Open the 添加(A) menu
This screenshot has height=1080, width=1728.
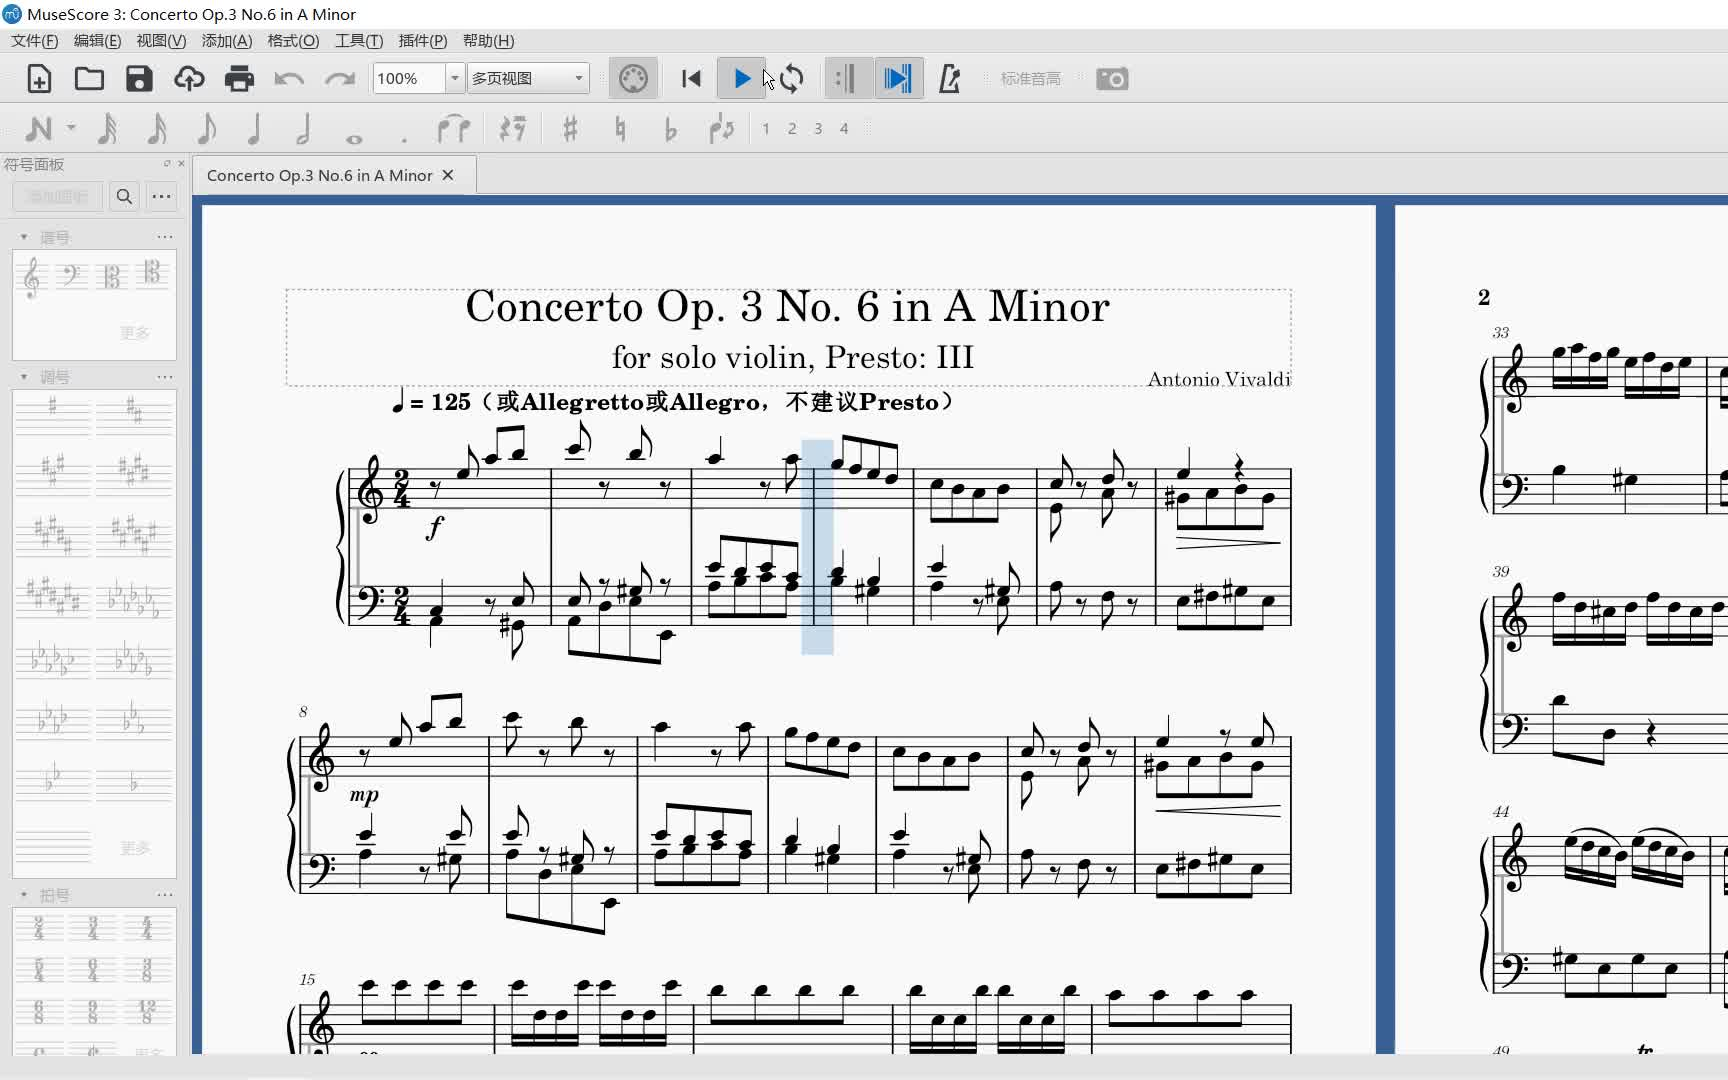(227, 41)
